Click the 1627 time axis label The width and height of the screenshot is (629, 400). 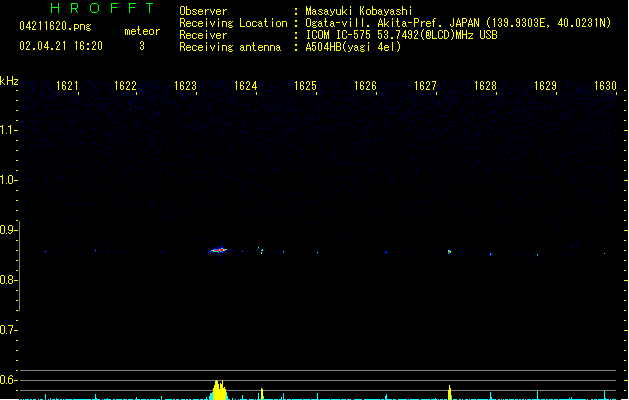click(x=425, y=86)
